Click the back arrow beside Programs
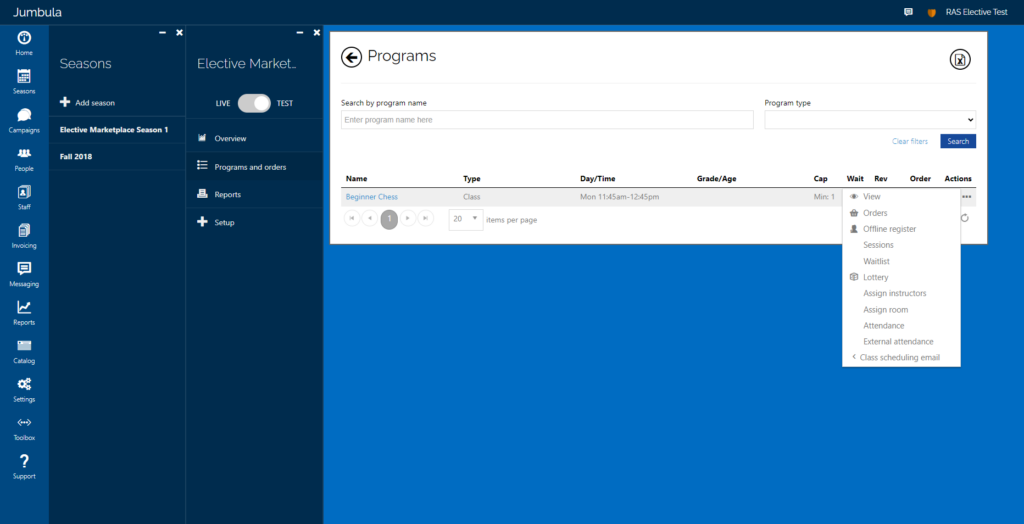 tap(351, 57)
